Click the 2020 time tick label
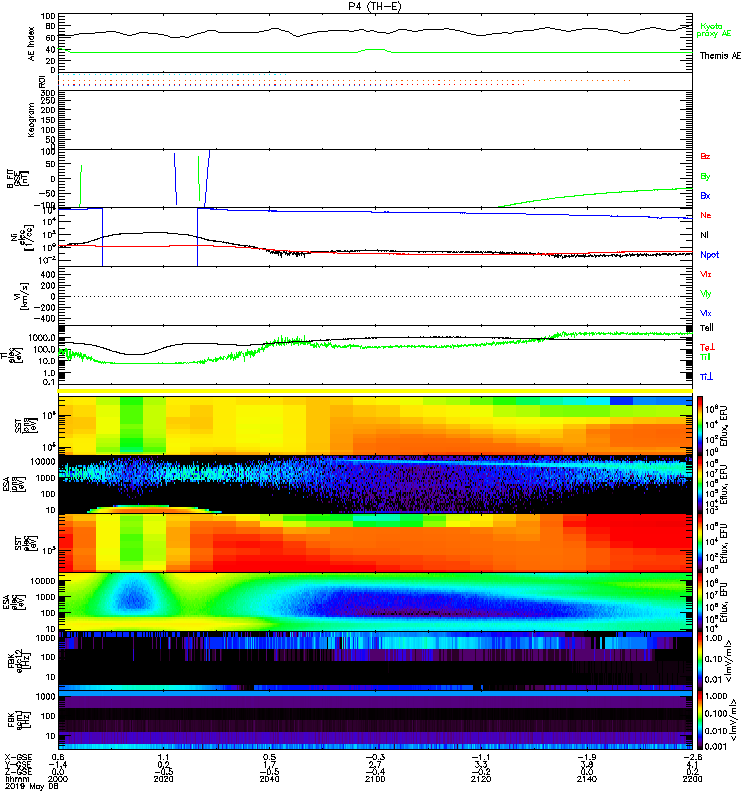 [163, 779]
